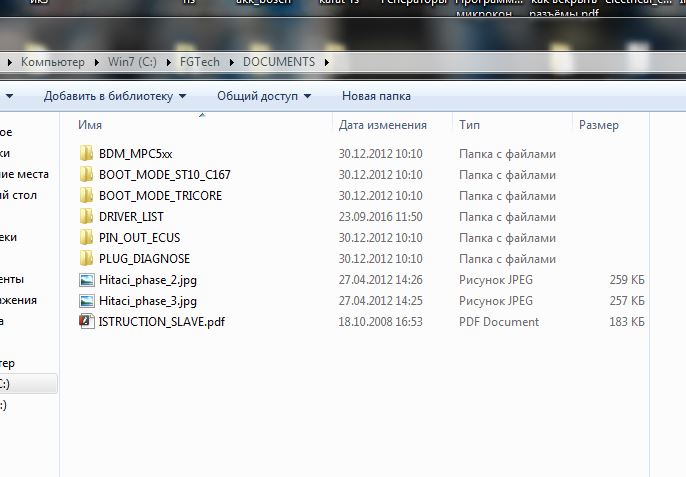
Task: Click the BDM_MPC5xx folder name
Action: point(136,154)
